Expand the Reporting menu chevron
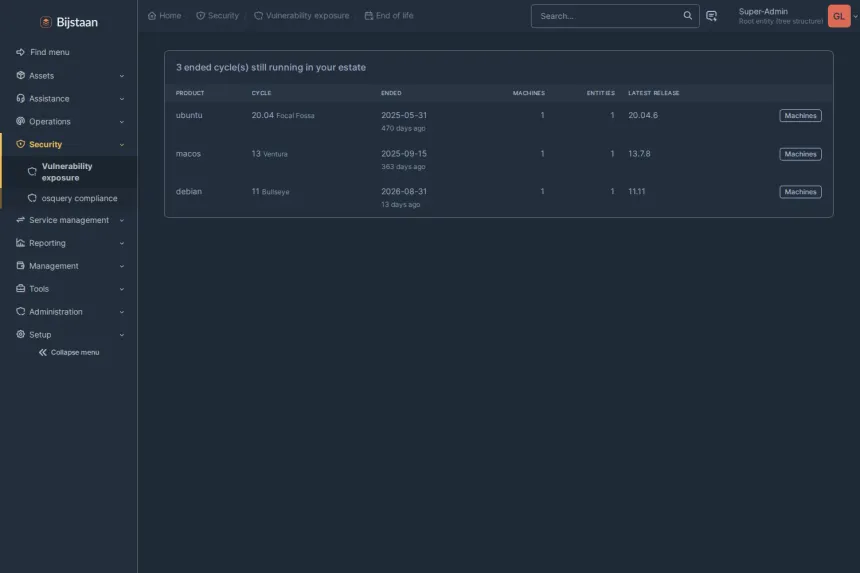The image size is (860, 573). 122,243
